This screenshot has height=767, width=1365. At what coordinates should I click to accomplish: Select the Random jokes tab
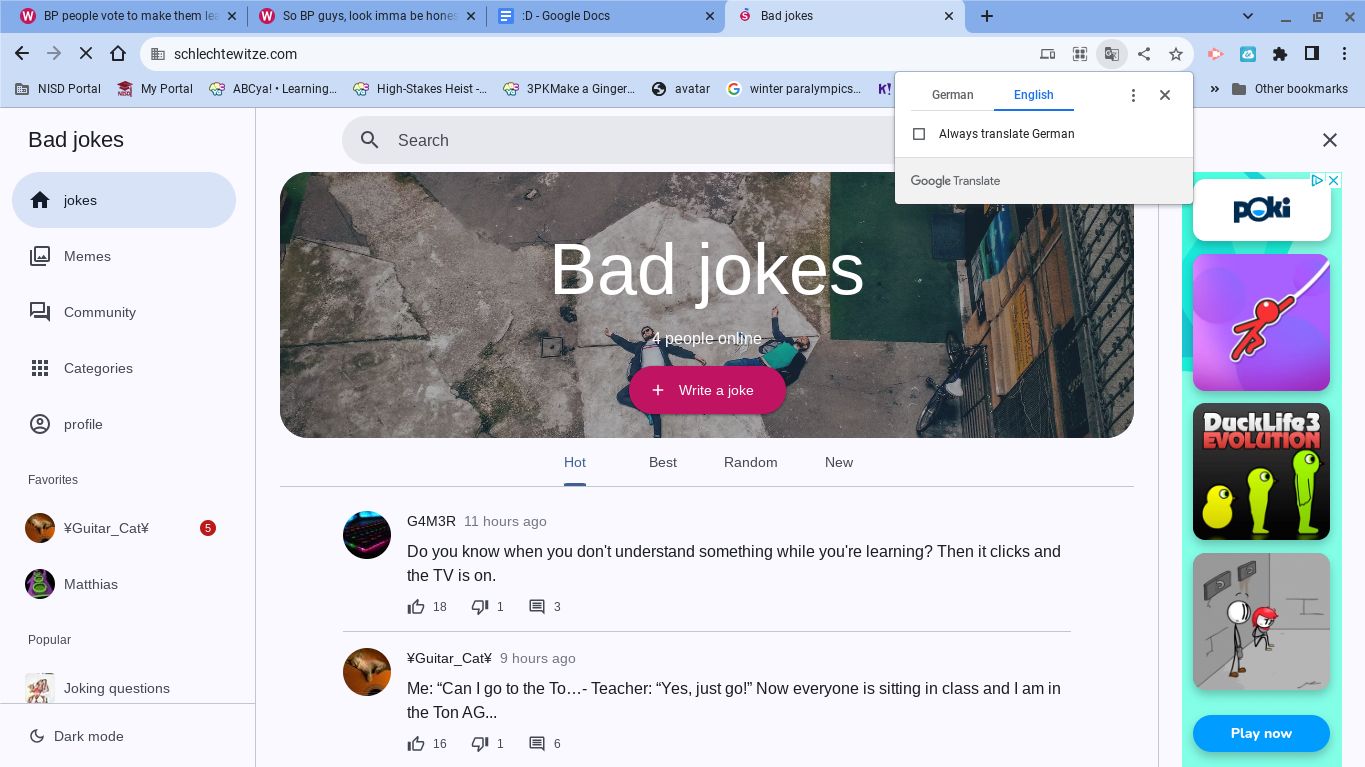point(750,462)
